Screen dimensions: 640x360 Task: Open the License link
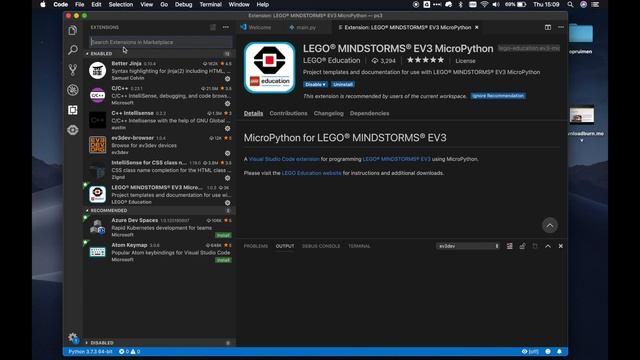click(465, 61)
